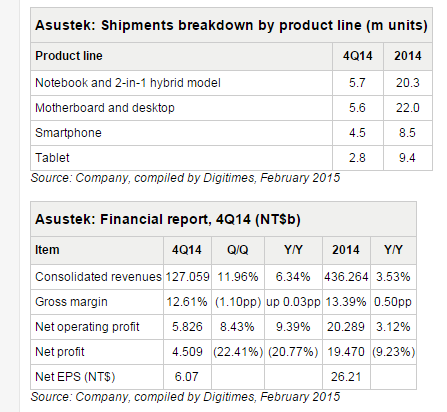Viewport: 447px width, 412px height.
Task: Click the 22.0 motherboard 2014 shipment value
Action: pyautogui.click(x=408, y=108)
